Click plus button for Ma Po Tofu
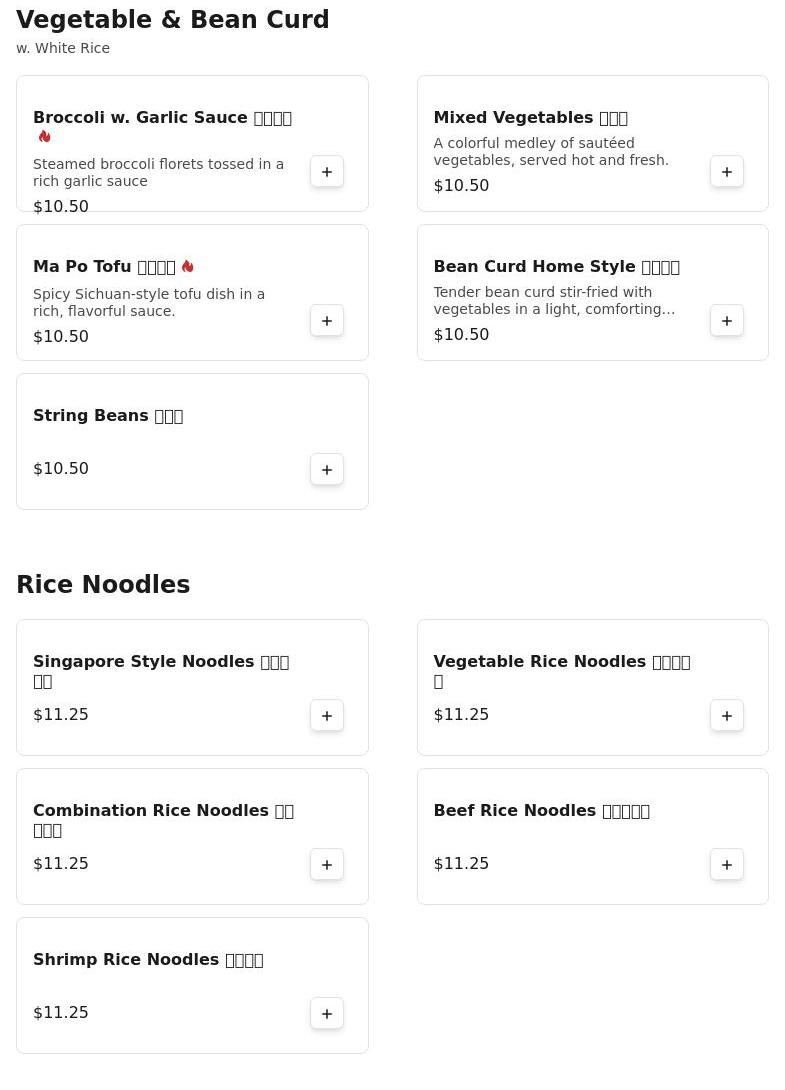The image size is (785, 1090). [x=327, y=321]
